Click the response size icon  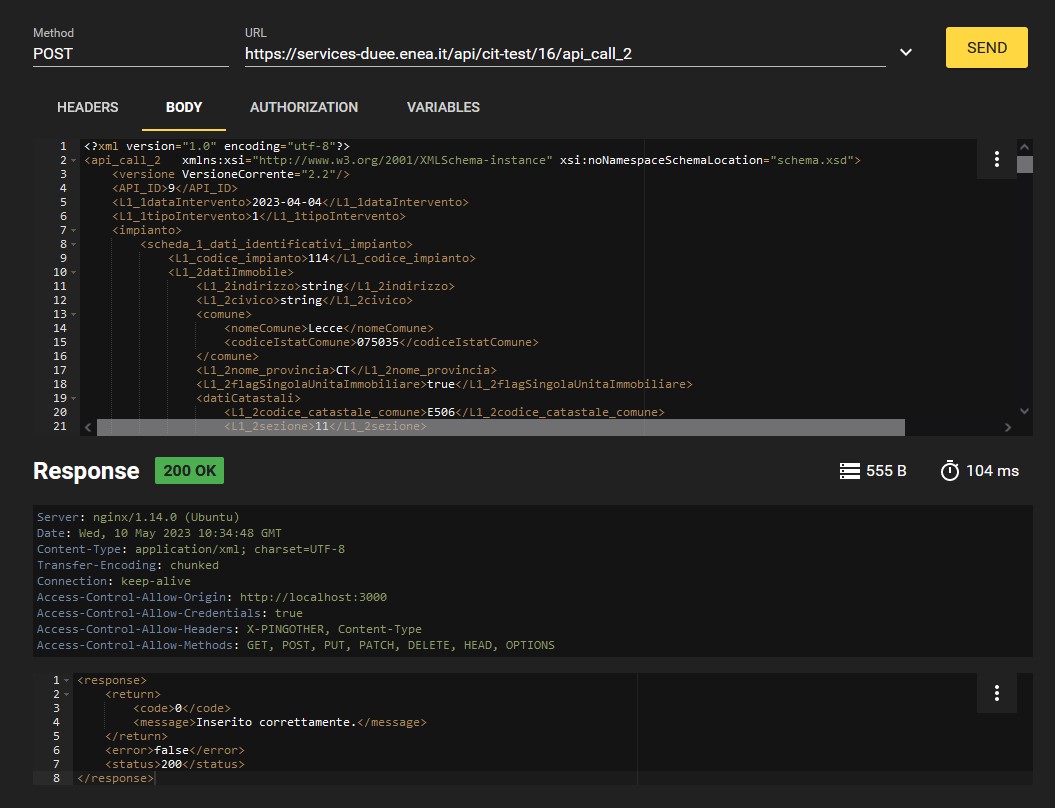tap(850, 471)
